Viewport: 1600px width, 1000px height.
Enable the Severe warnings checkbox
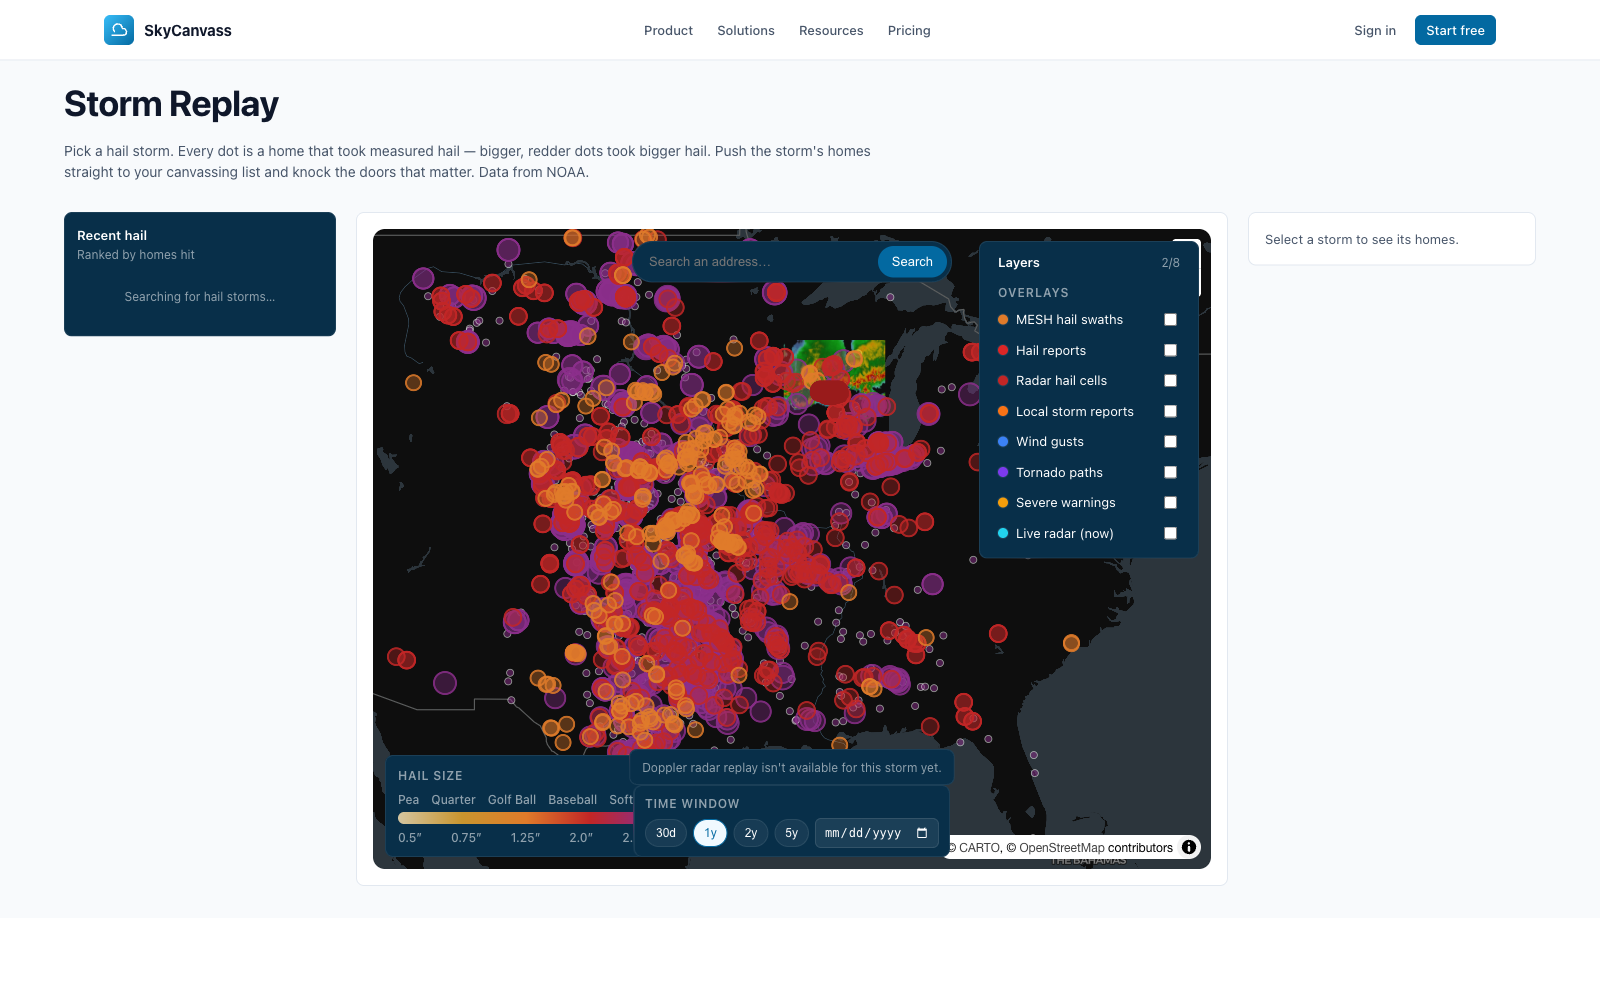(x=1171, y=503)
